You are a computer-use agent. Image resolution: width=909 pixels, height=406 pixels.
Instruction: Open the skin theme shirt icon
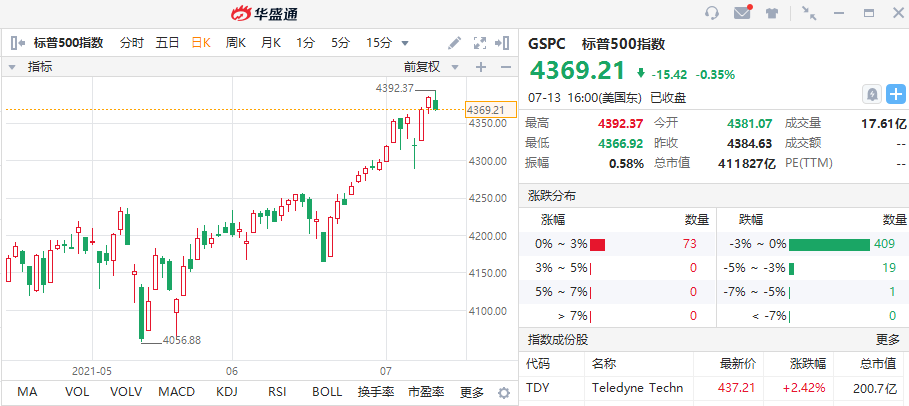click(x=771, y=13)
